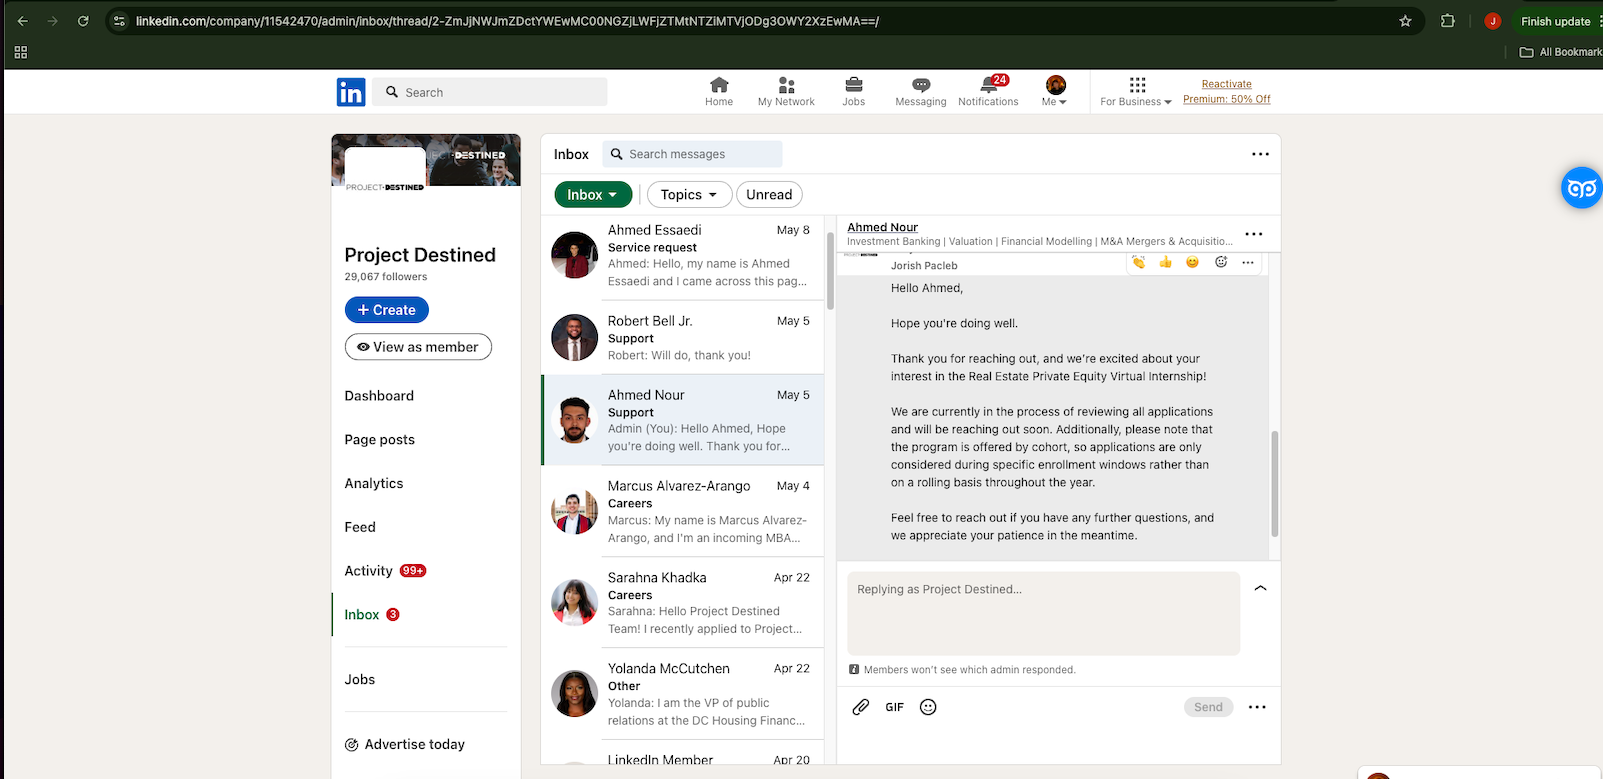Open conversation options menu beside Ahmed Nour

(1254, 234)
